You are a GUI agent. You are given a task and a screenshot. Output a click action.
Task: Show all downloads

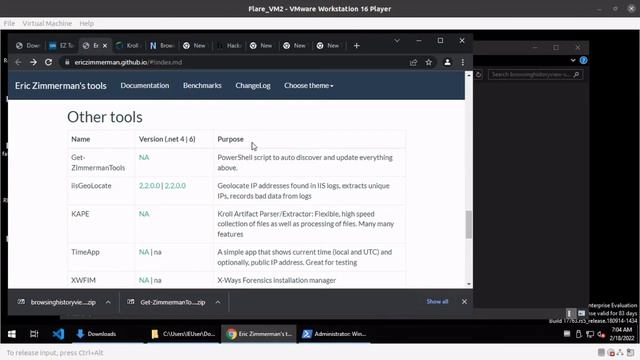tap(437, 302)
